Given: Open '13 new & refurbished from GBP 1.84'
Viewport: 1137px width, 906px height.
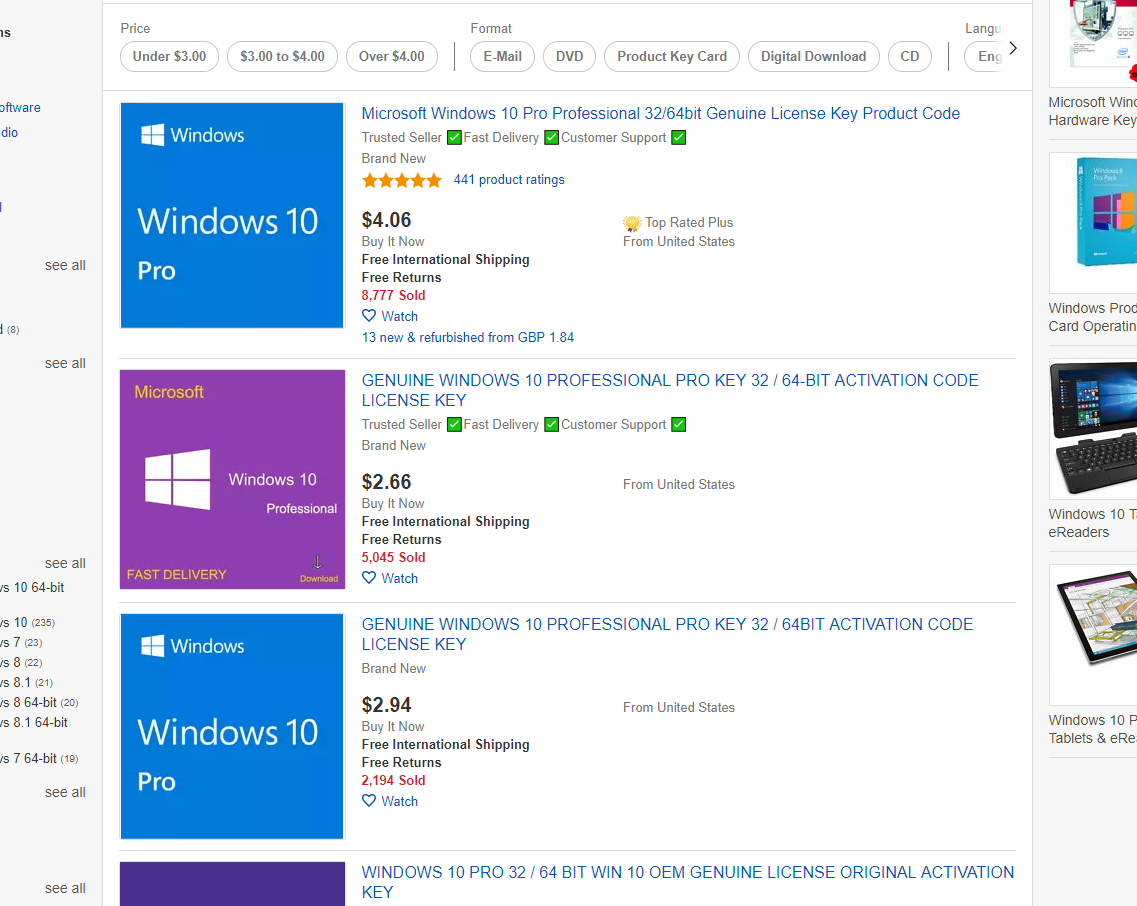Looking at the screenshot, I should pos(468,338).
